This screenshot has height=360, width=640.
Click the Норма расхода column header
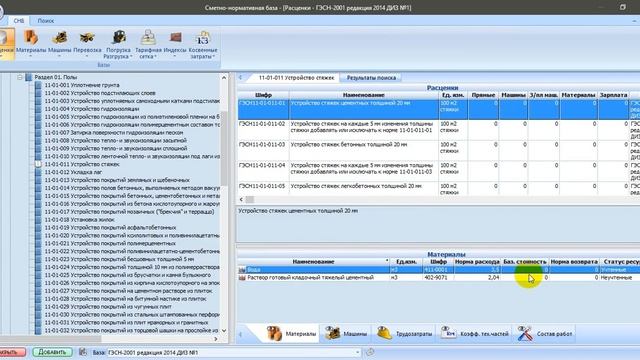click(x=477, y=262)
